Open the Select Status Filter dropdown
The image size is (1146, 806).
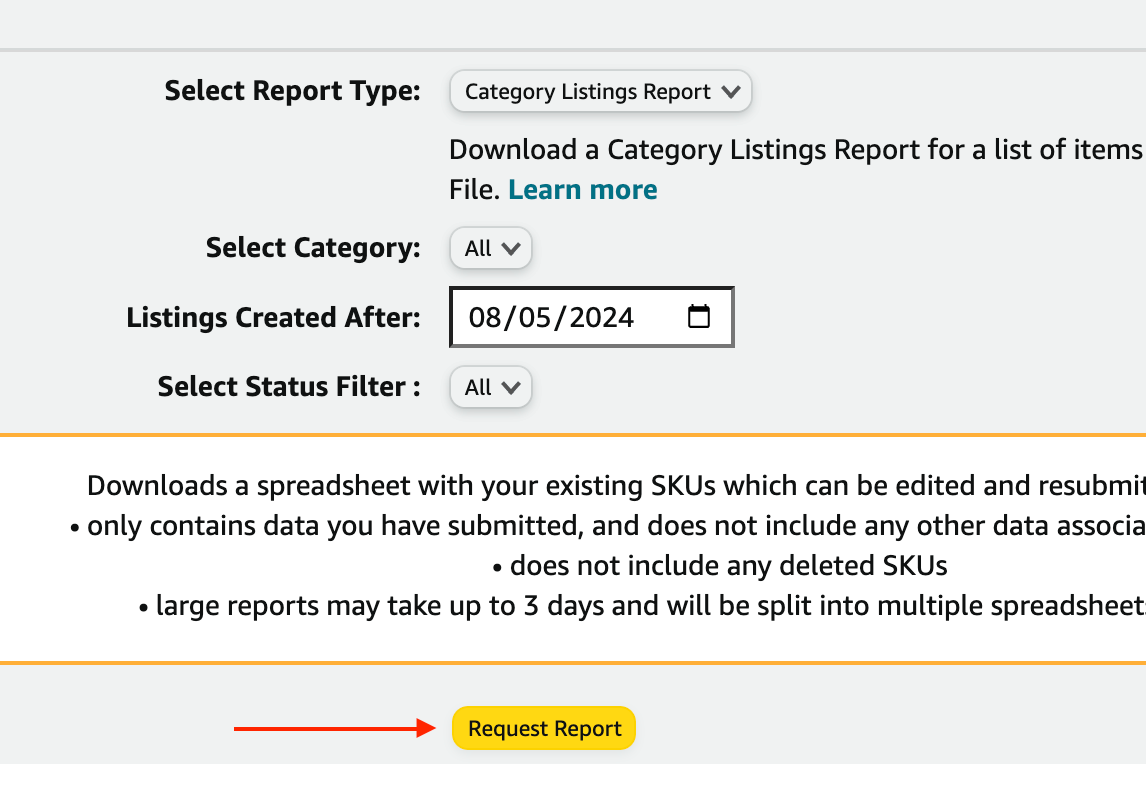click(x=490, y=387)
